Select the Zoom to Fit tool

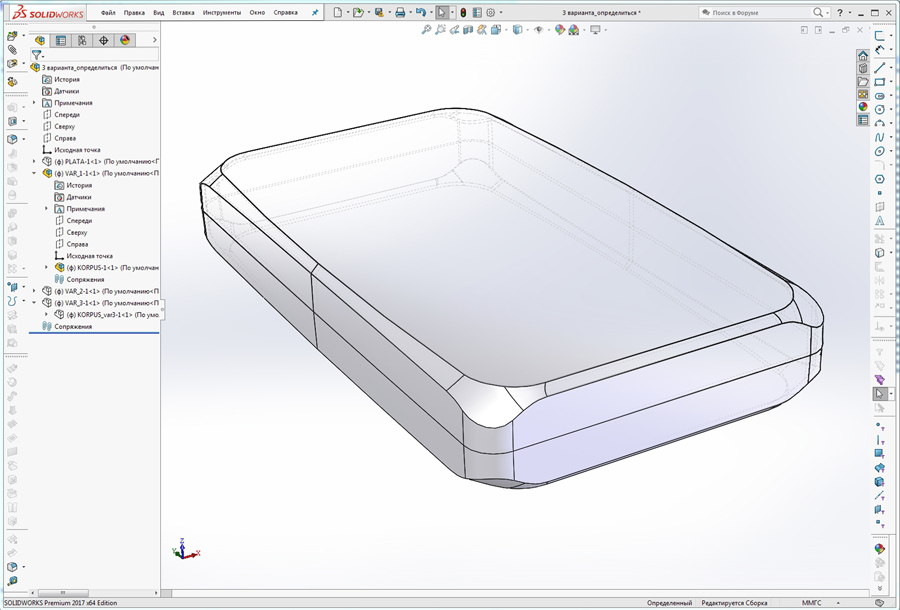point(428,30)
